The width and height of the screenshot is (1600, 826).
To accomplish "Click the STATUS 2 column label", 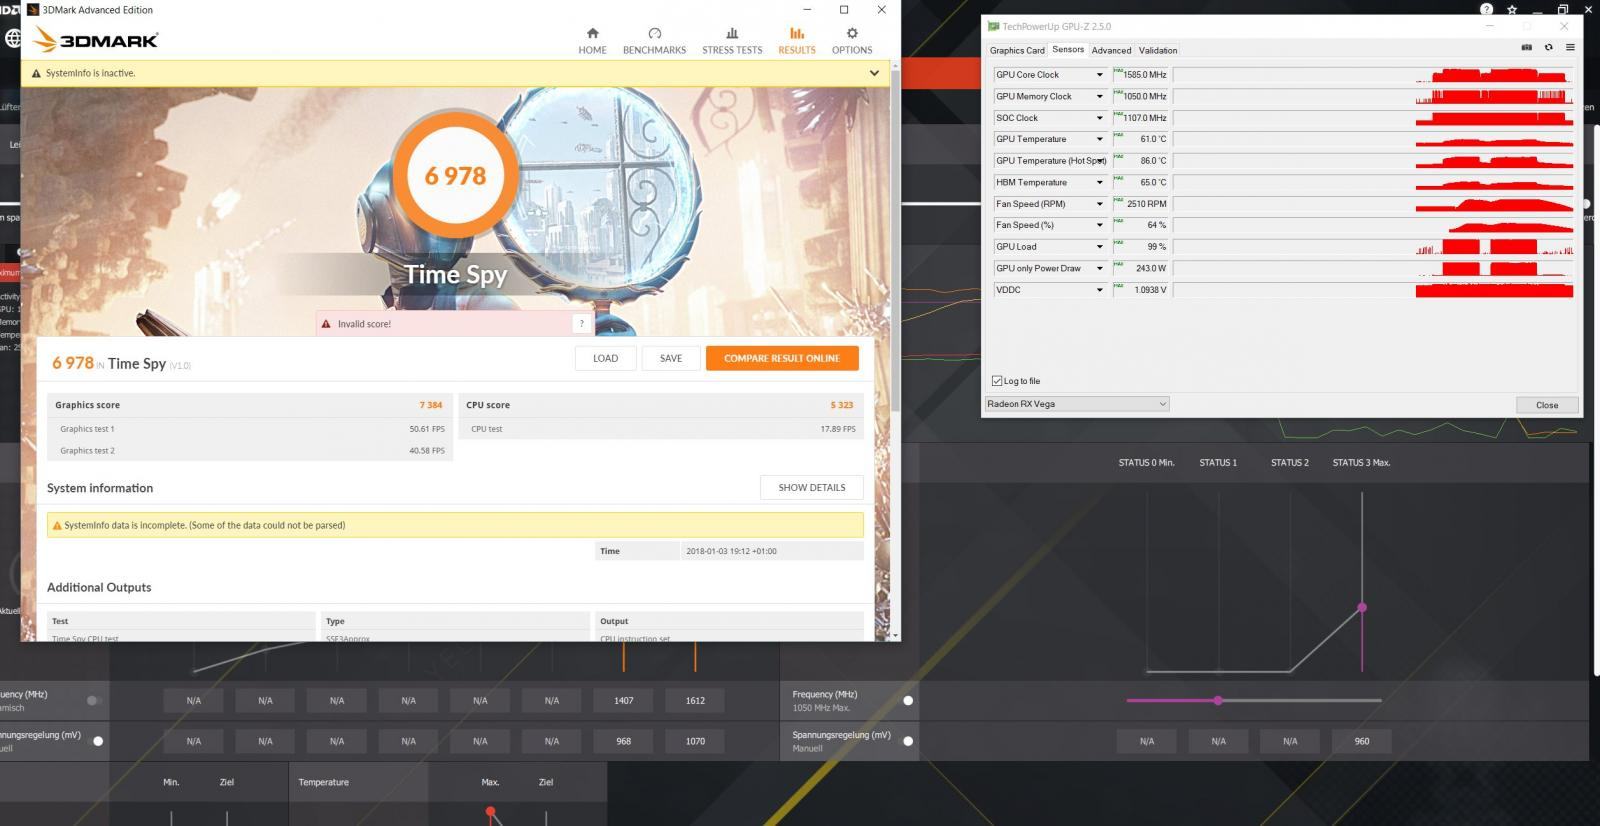I will [x=1289, y=462].
